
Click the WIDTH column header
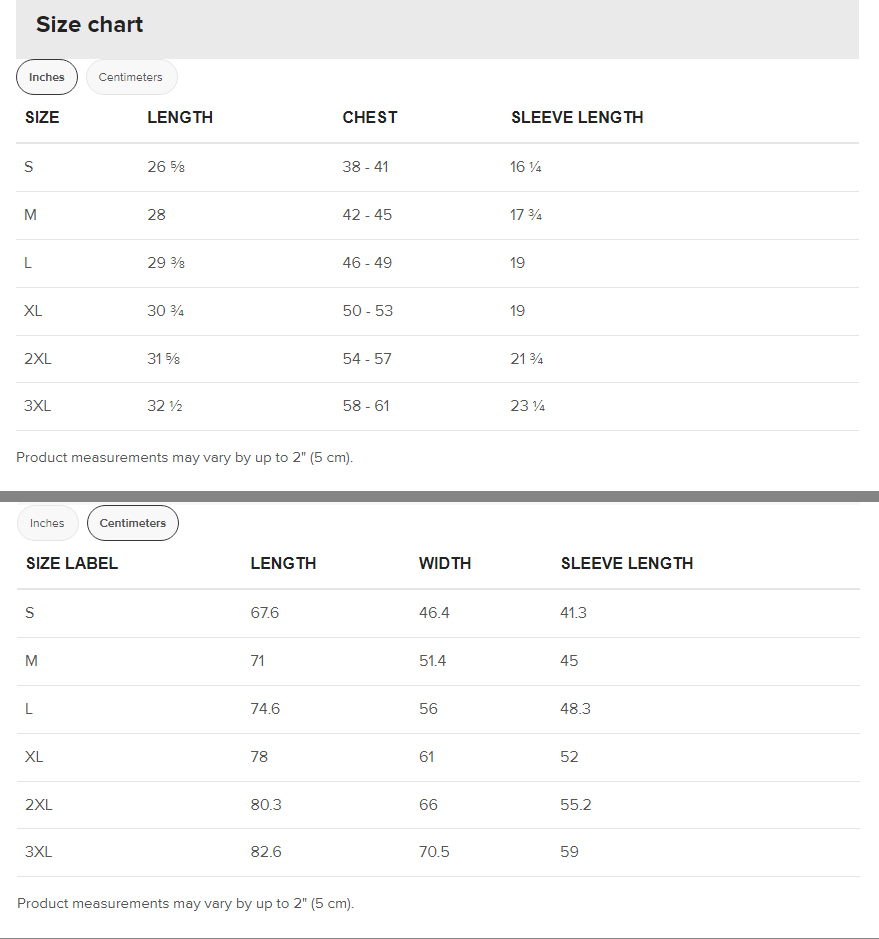tap(445, 563)
